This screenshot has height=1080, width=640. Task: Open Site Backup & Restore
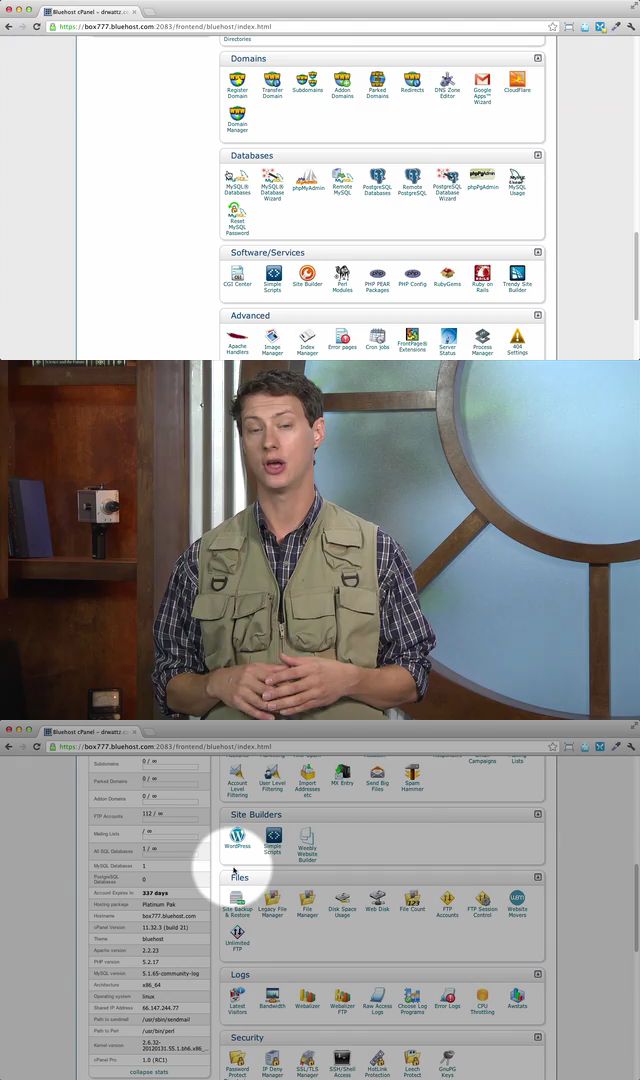[x=237, y=904]
